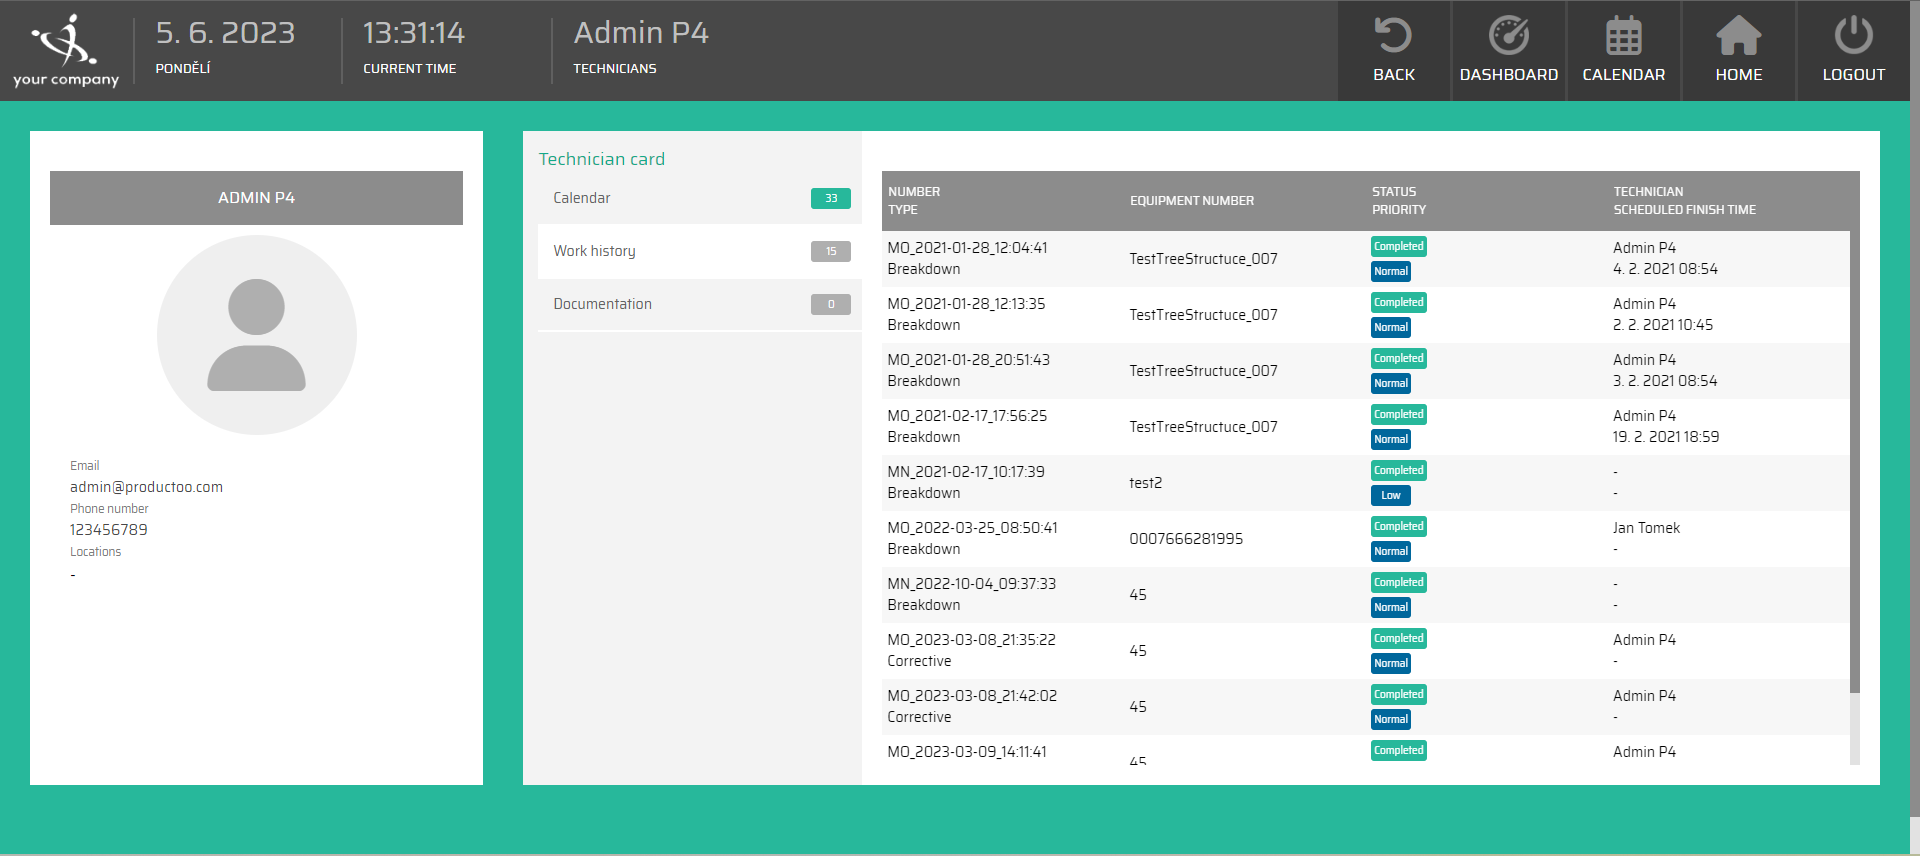Open work order MO_2021-01-28_12:04:41
This screenshot has width=1920, height=856.
tap(967, 248)
